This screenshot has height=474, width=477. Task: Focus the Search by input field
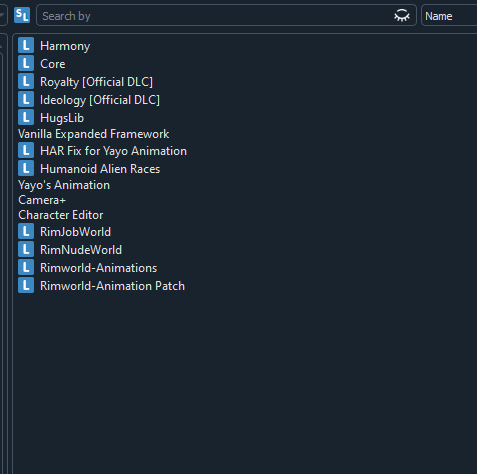(x=226, y=15)
